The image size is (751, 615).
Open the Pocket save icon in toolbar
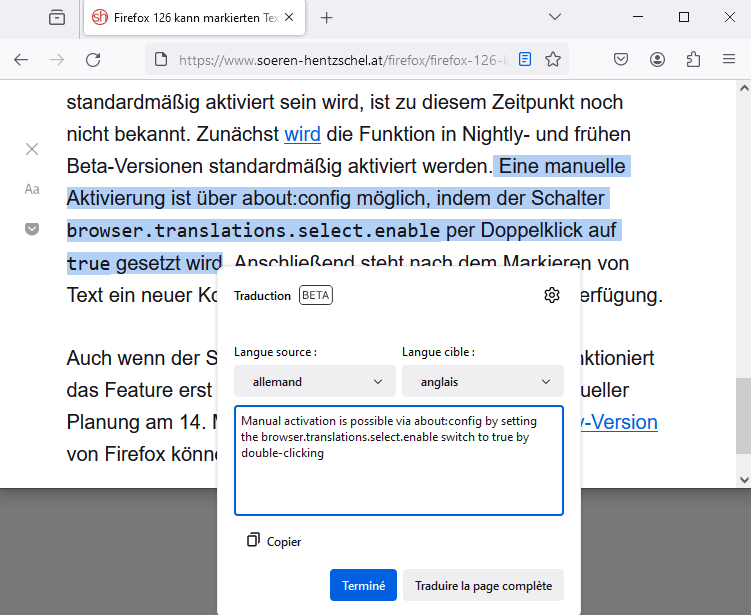620,59
